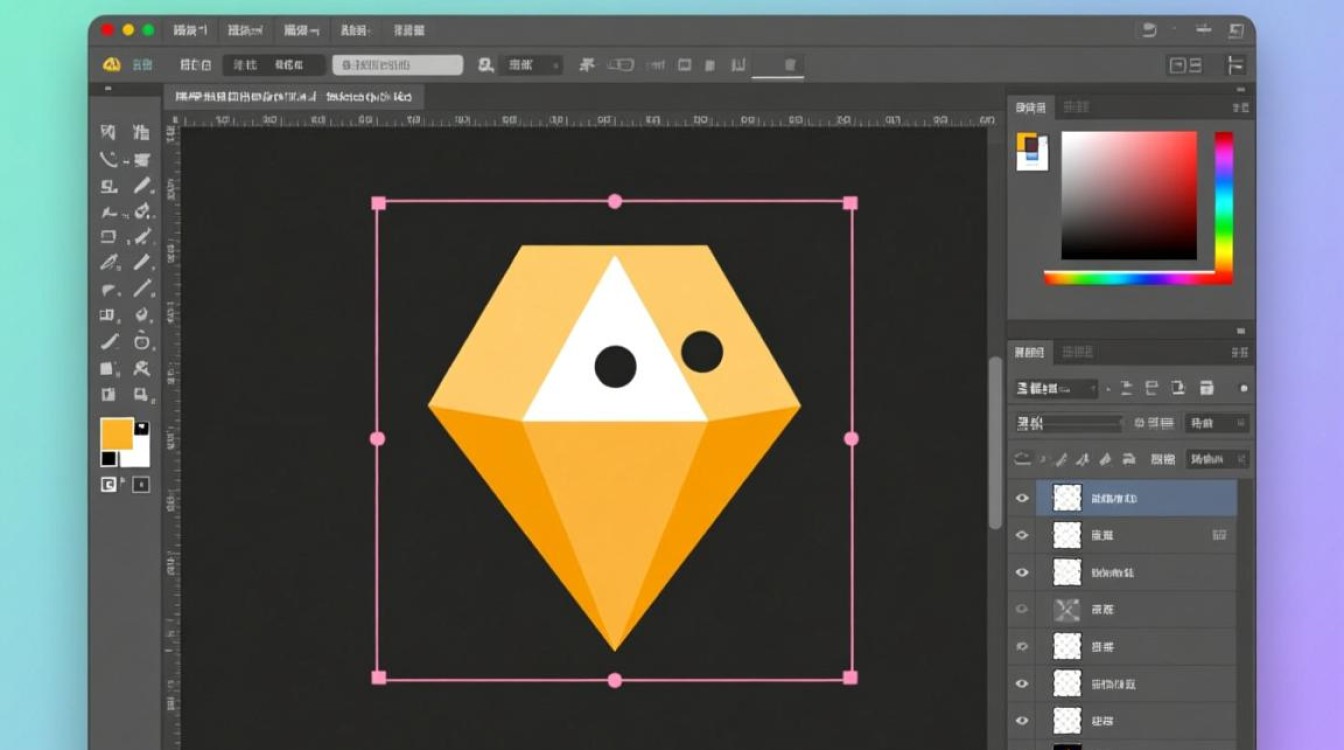Click the vertical rainbow hue slider

[x=1224, y=200]
